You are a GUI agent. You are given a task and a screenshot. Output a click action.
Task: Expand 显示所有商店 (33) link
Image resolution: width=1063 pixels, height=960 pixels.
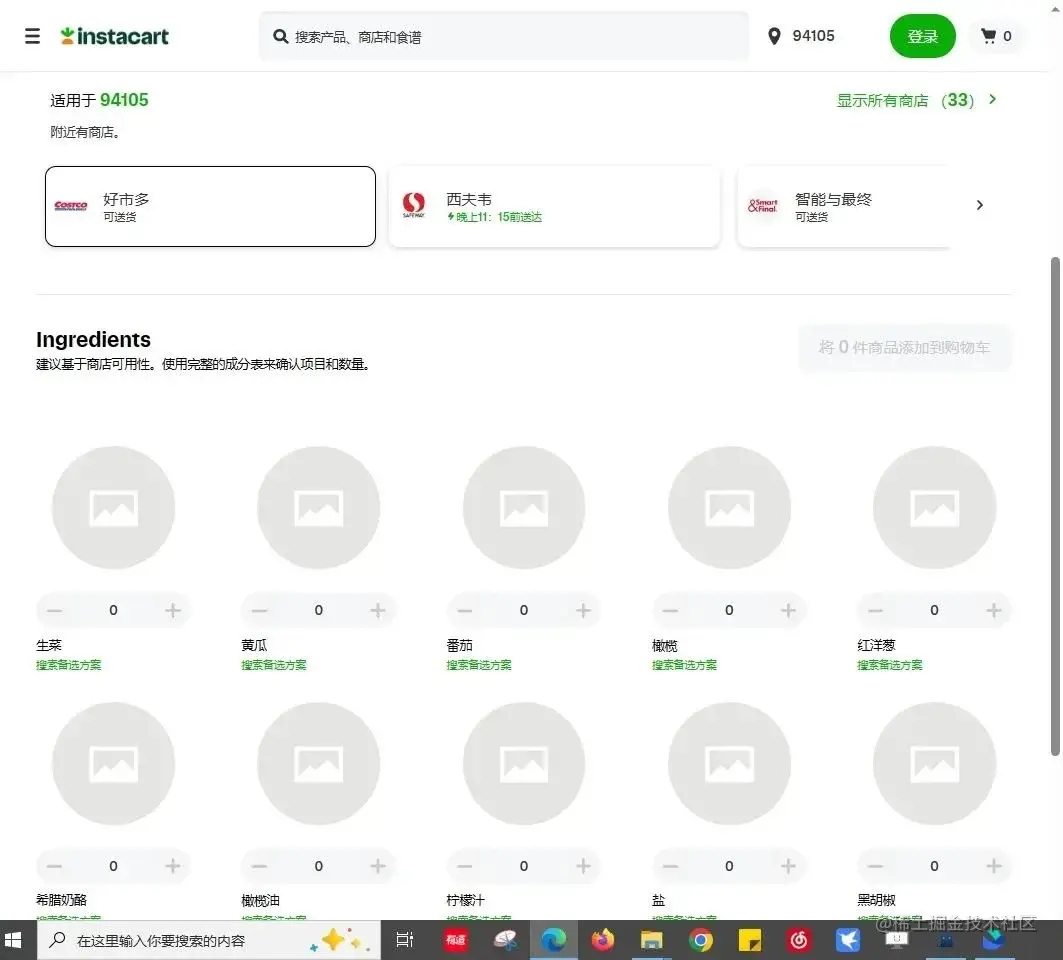(x=916, y=100)
